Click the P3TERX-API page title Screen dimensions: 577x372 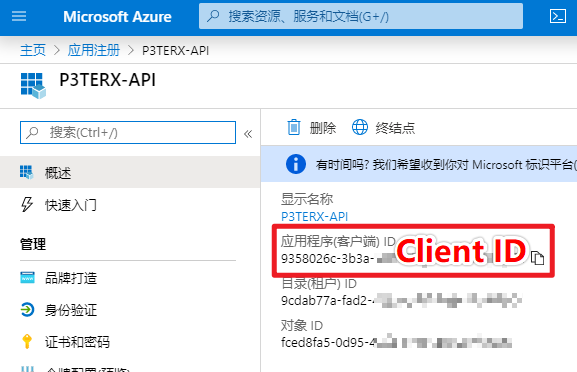(x=107, y=80)
